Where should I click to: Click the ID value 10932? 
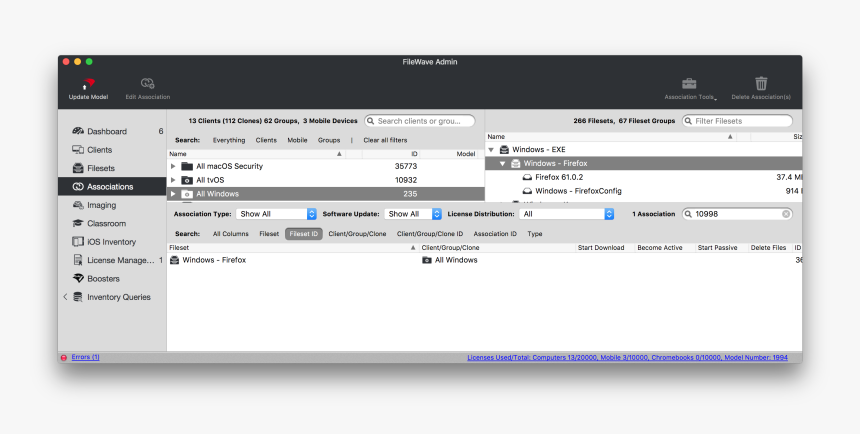pyautogui.click(x=406, y=180)
